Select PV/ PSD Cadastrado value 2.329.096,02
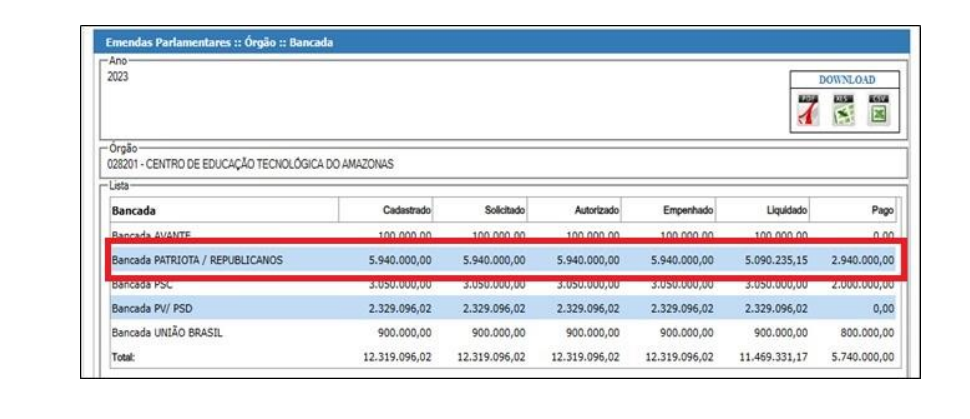 click(400, 309)
